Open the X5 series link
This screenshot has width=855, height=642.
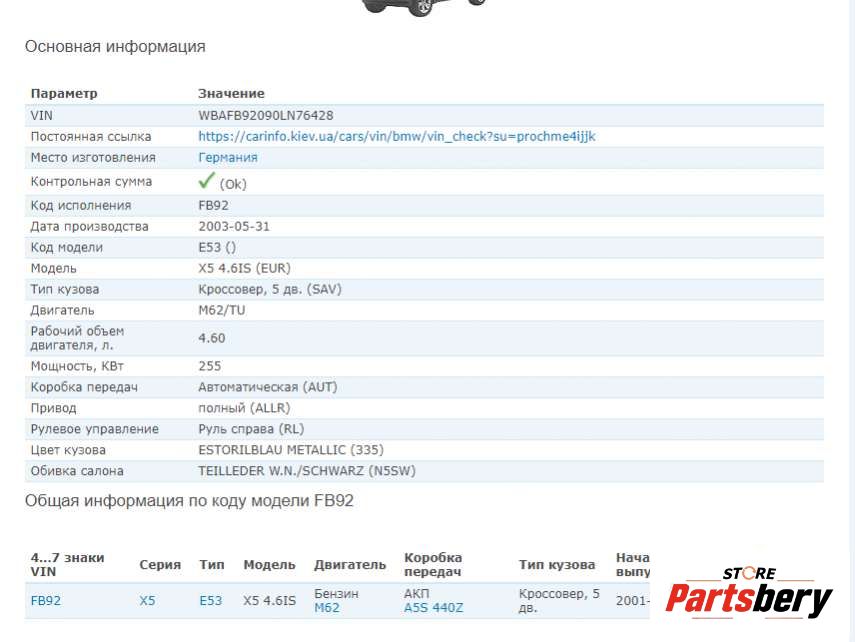click(148, 601)
